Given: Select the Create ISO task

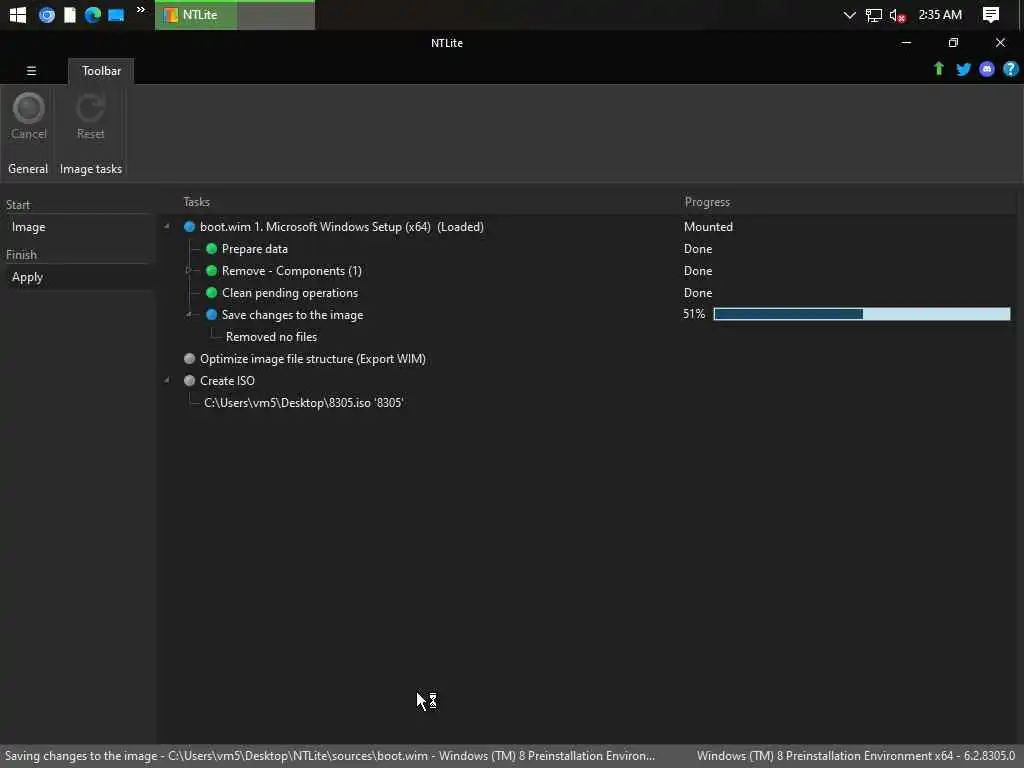Looking at the screenshot, I should click(227, 380).
